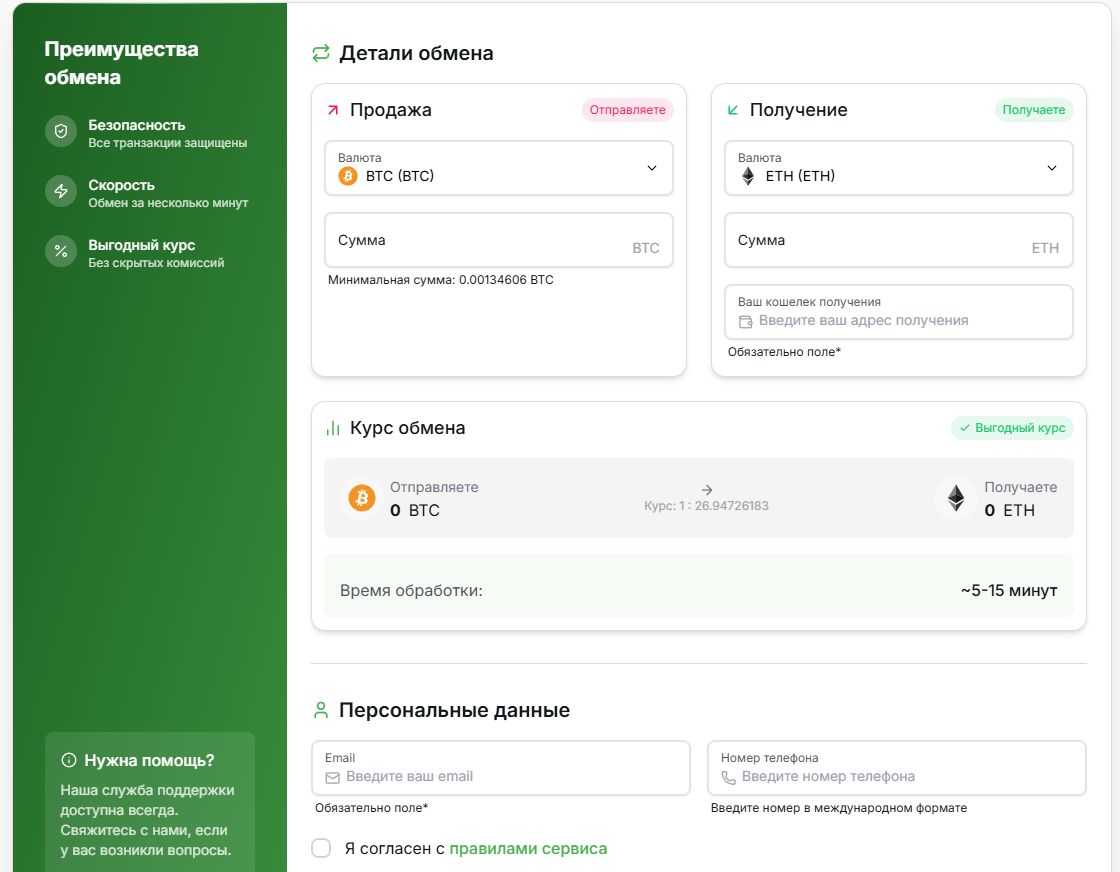Click the bar chart icon beside Курс обмена
This screenshot has height=872, width=1120.
pos(333,428)
